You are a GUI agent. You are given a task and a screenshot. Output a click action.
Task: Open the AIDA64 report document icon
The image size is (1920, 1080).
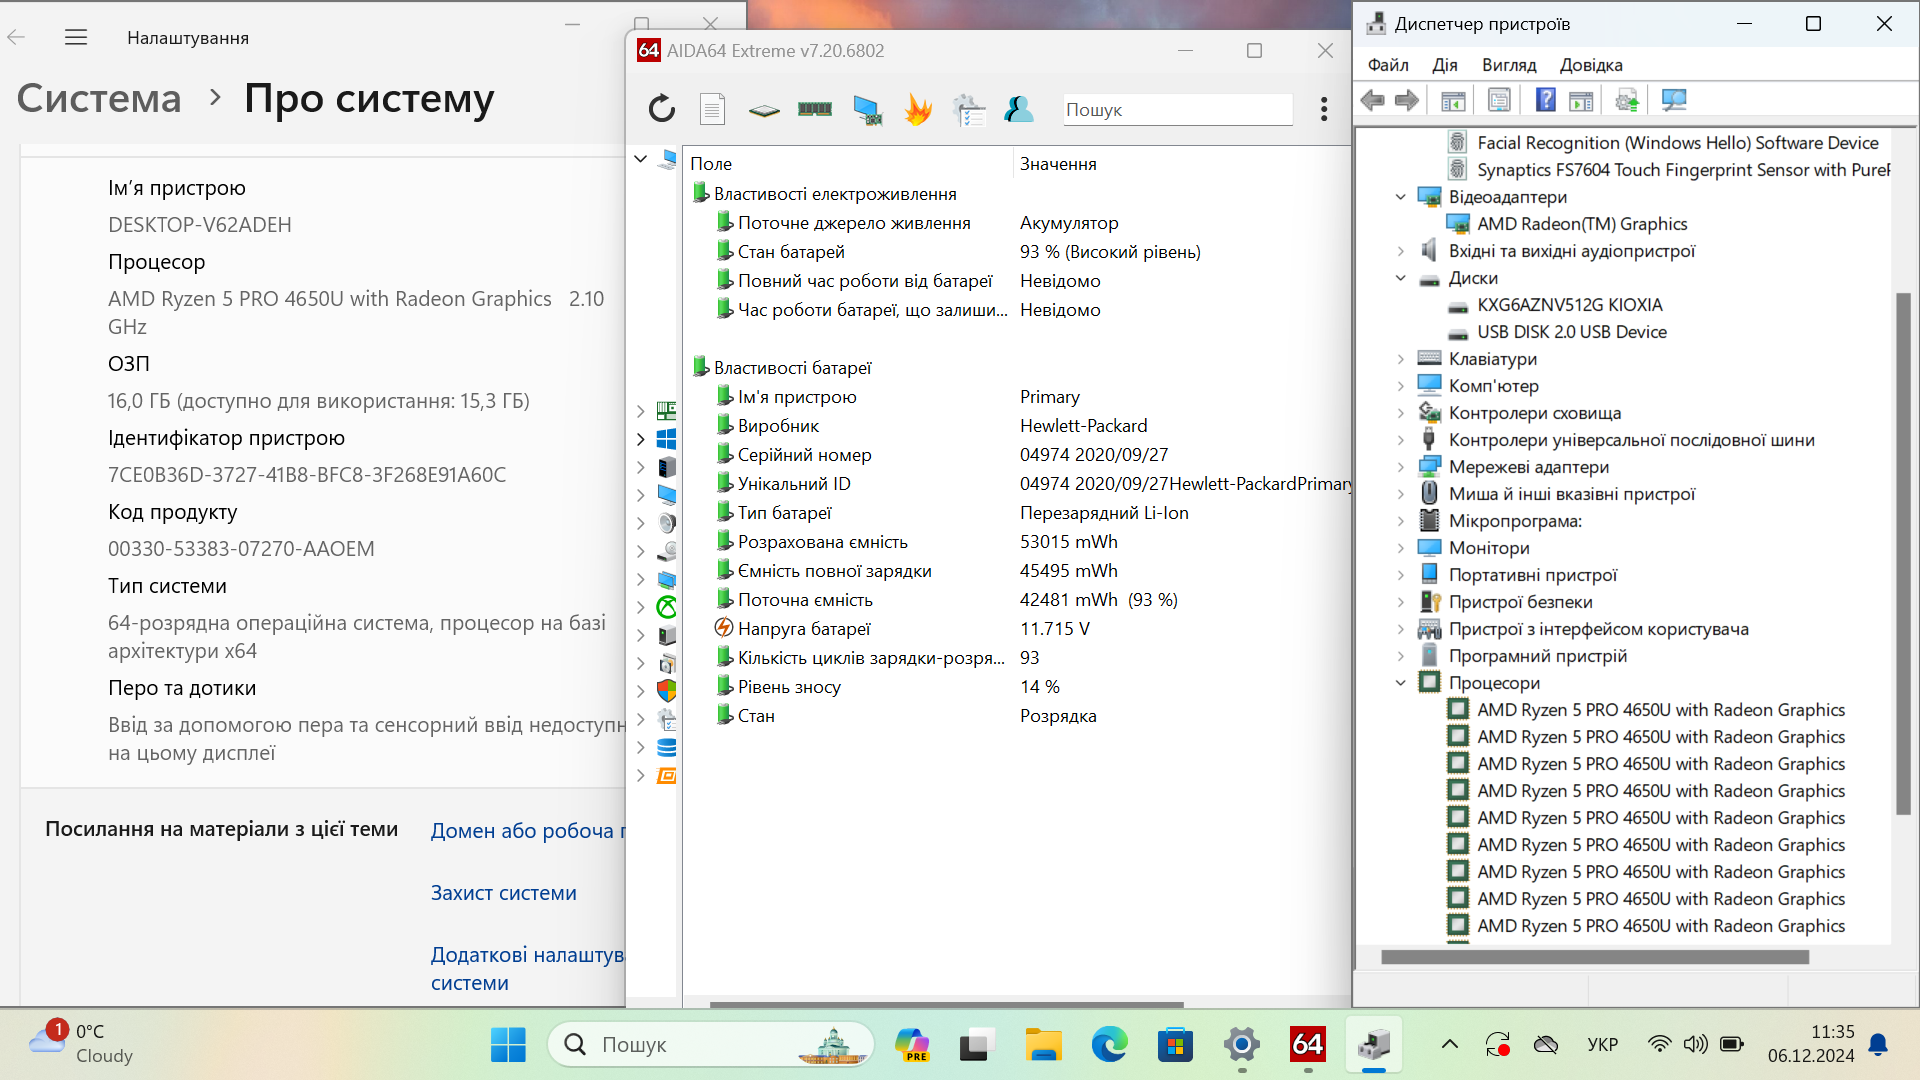click(712, 109)
